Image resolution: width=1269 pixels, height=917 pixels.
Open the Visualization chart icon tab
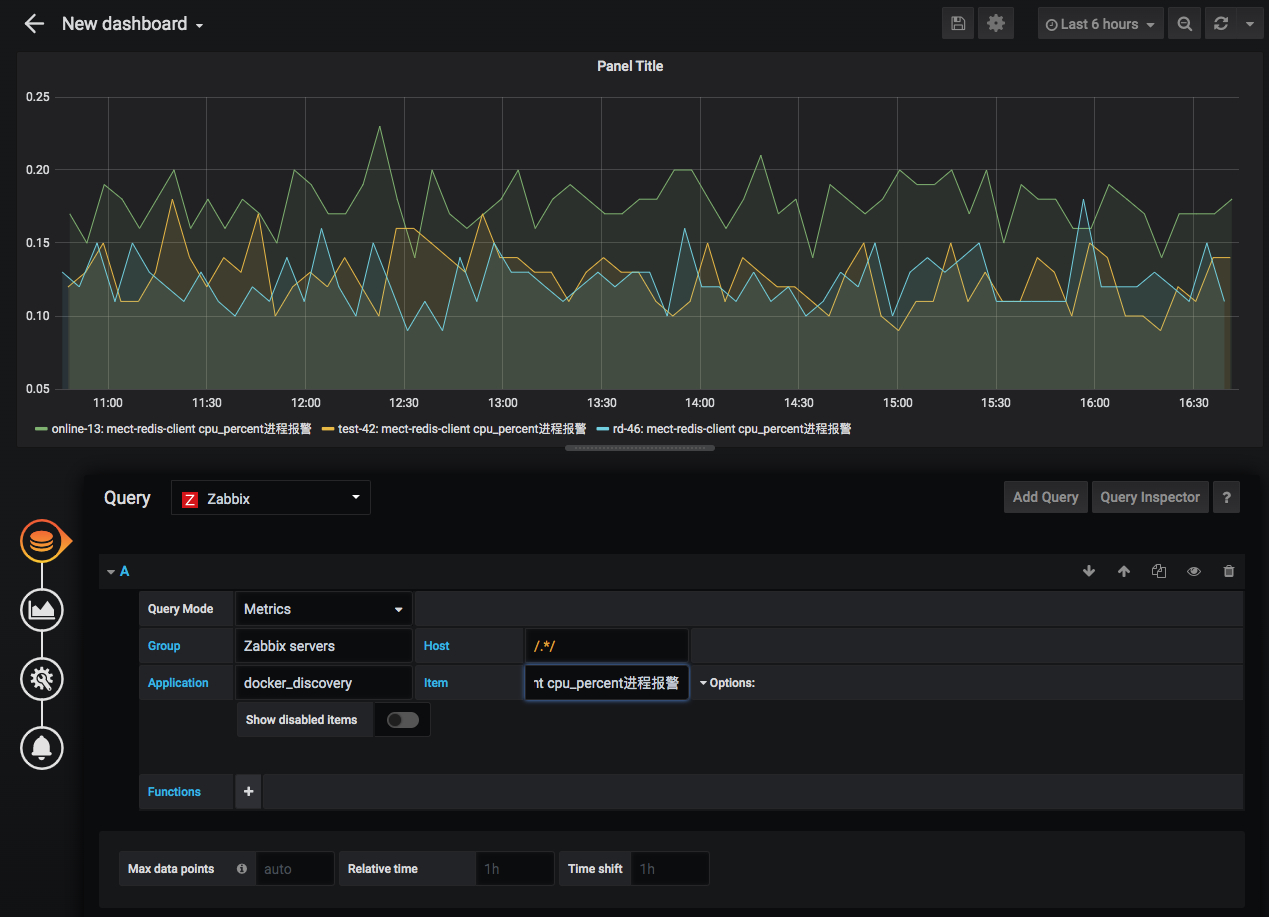[x=42, y=610]
